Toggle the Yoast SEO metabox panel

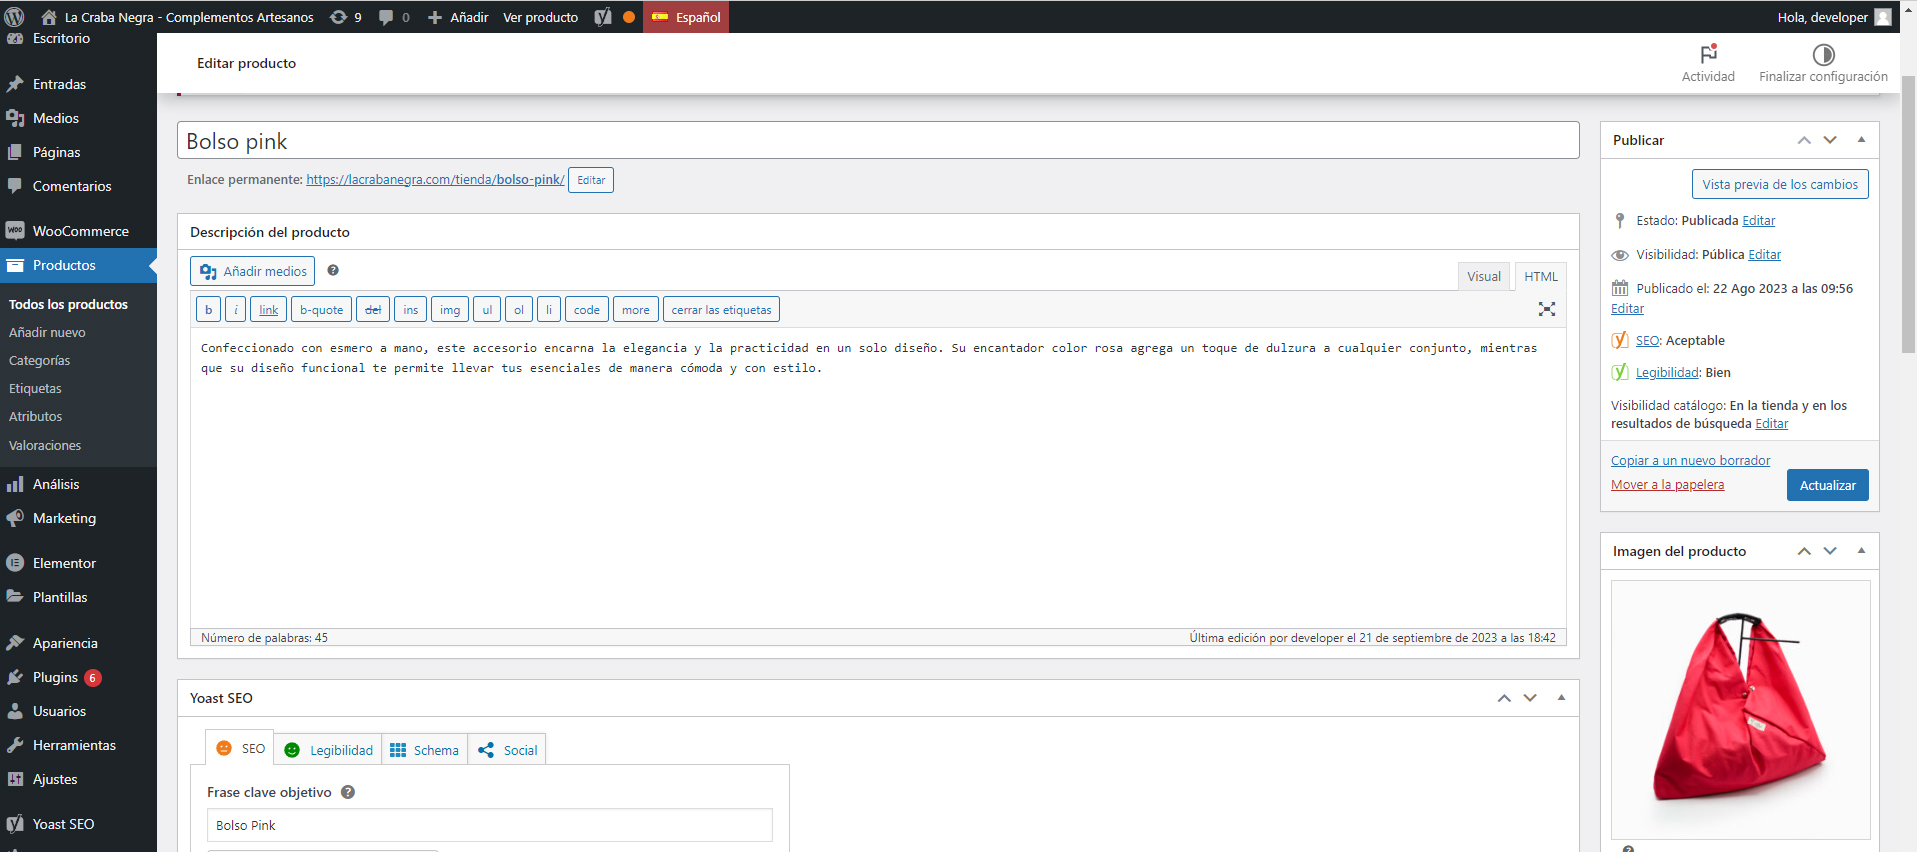(1561, 698)
